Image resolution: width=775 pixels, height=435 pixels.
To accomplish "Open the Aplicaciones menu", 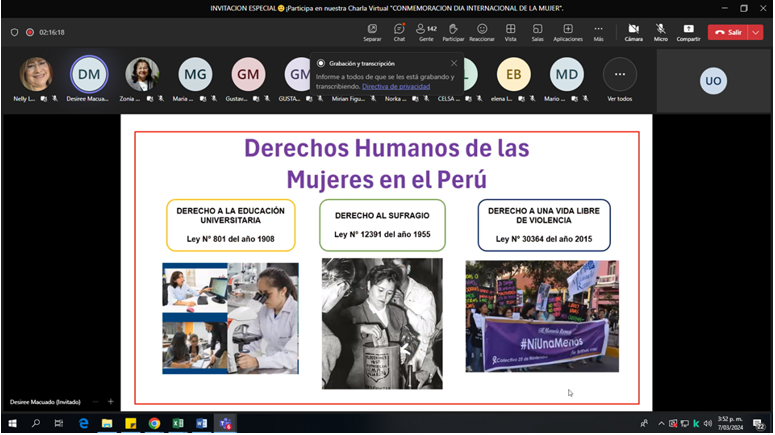I will coord(568,32).
